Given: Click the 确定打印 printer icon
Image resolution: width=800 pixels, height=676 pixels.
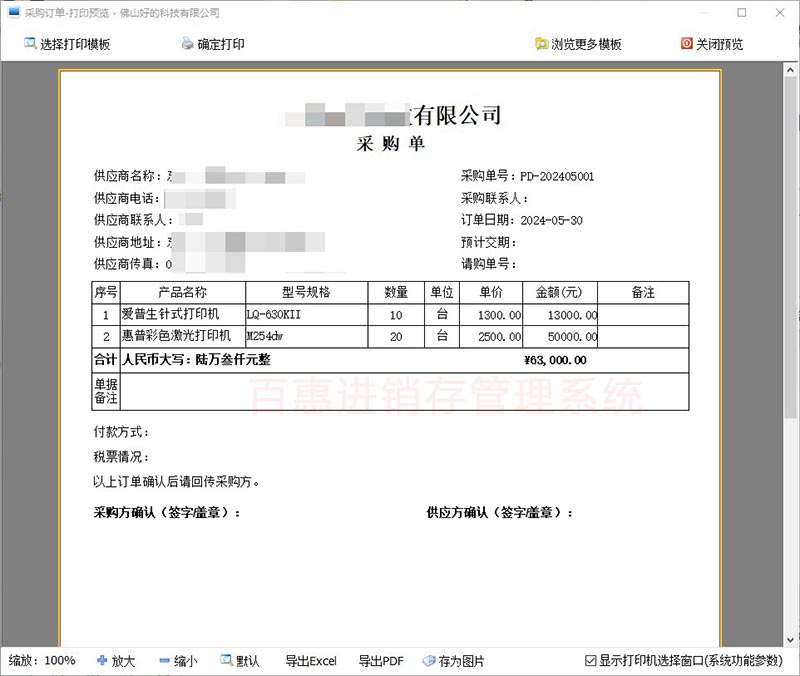Looking at the screenshot, I should click(187, 44).
